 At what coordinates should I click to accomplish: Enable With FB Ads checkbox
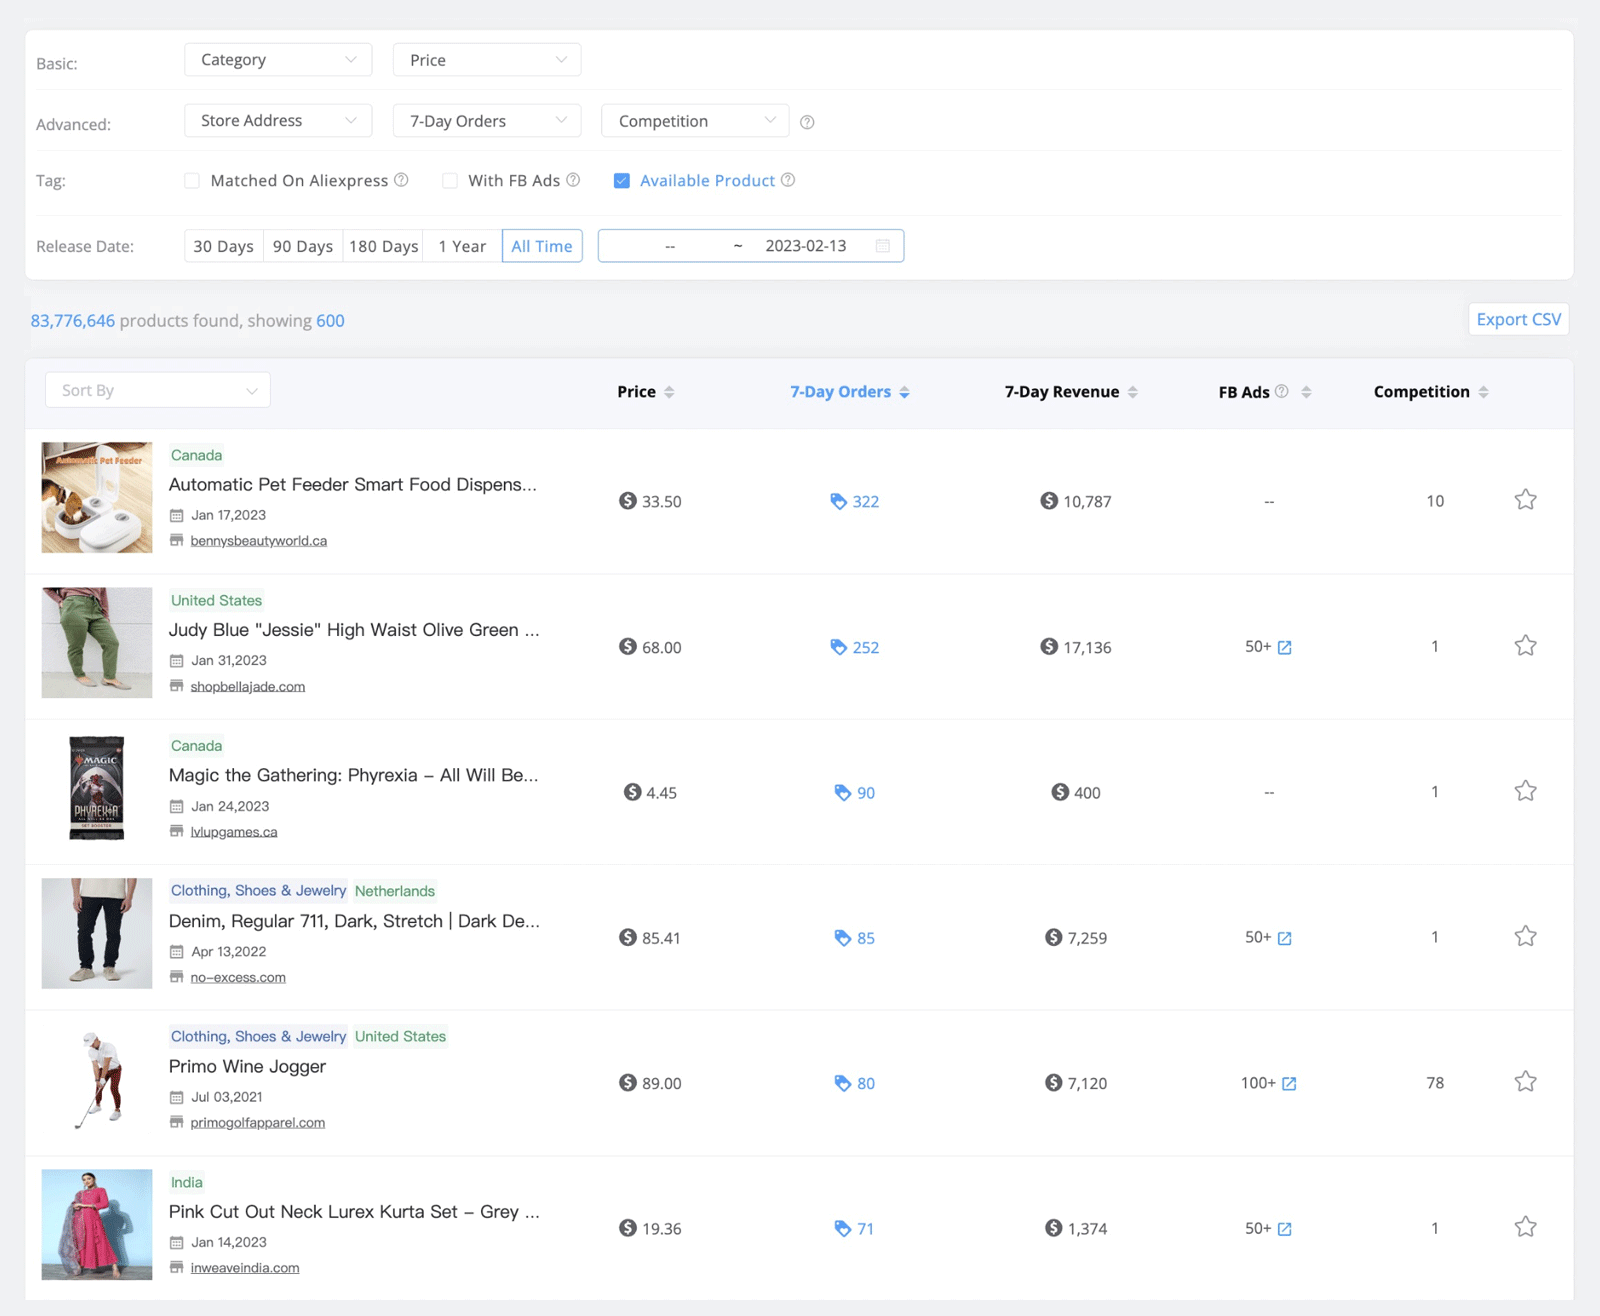click(450, 181)
